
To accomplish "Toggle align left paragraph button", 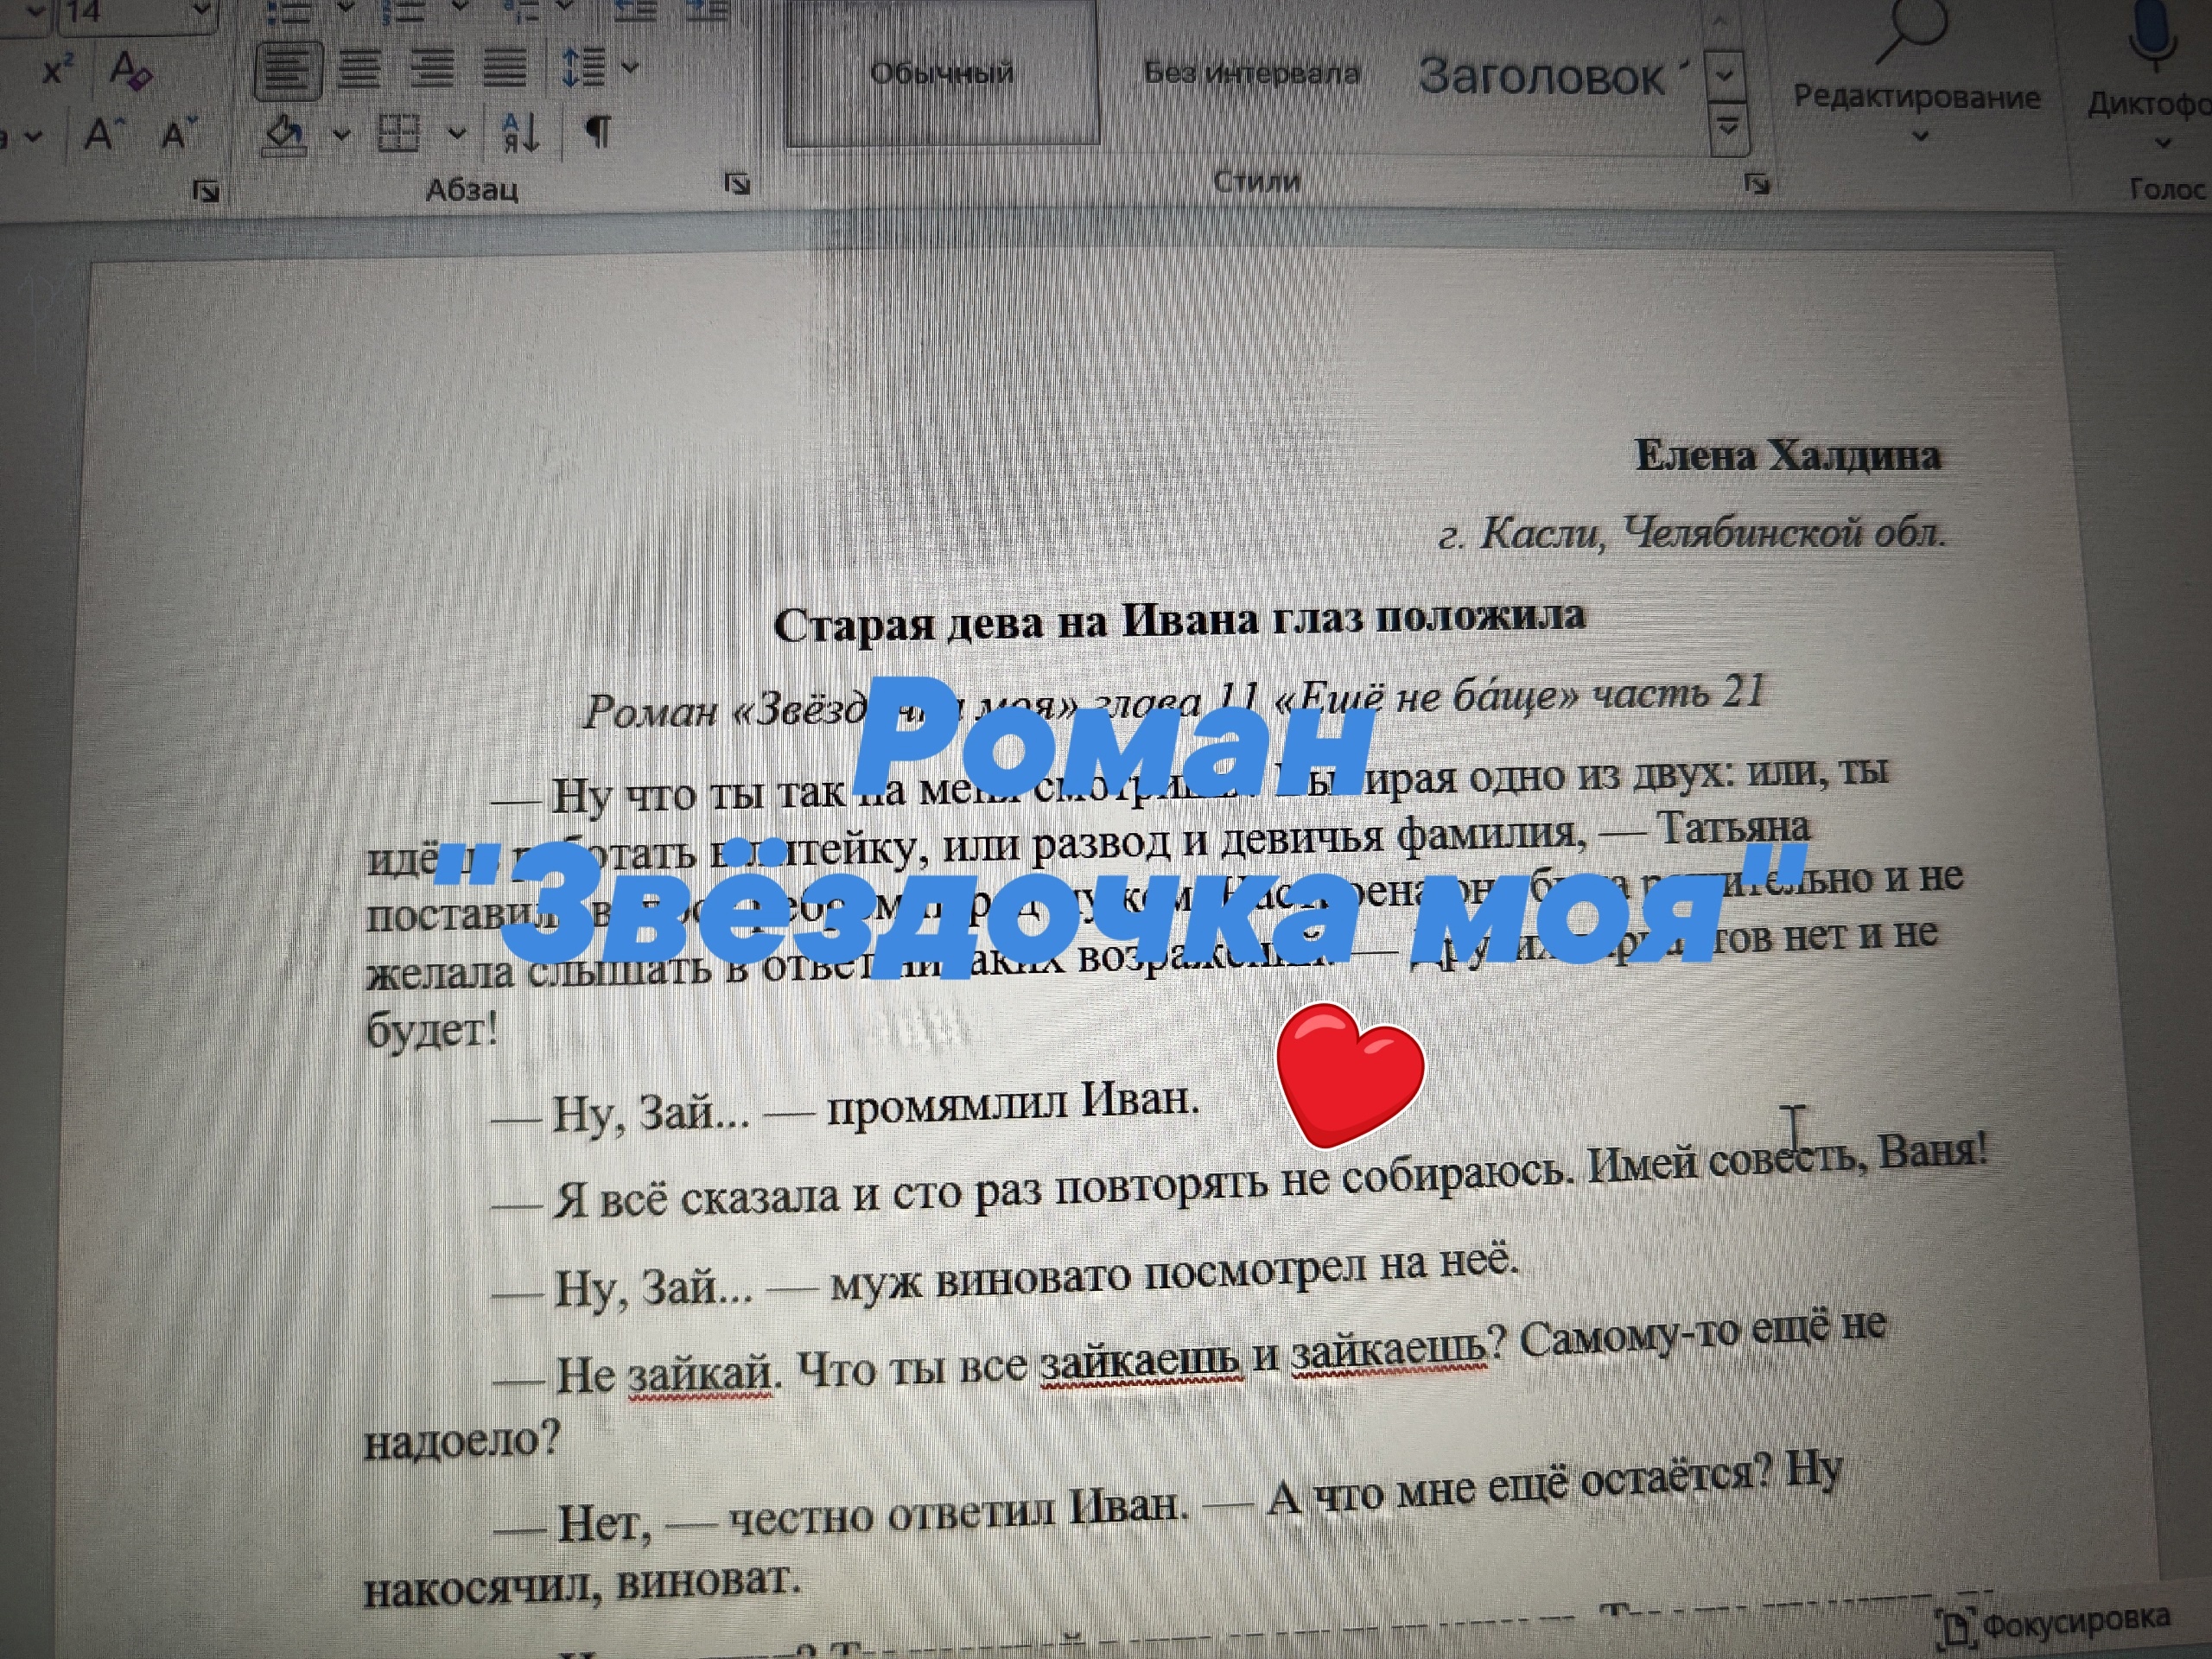I will coord(287,70).
